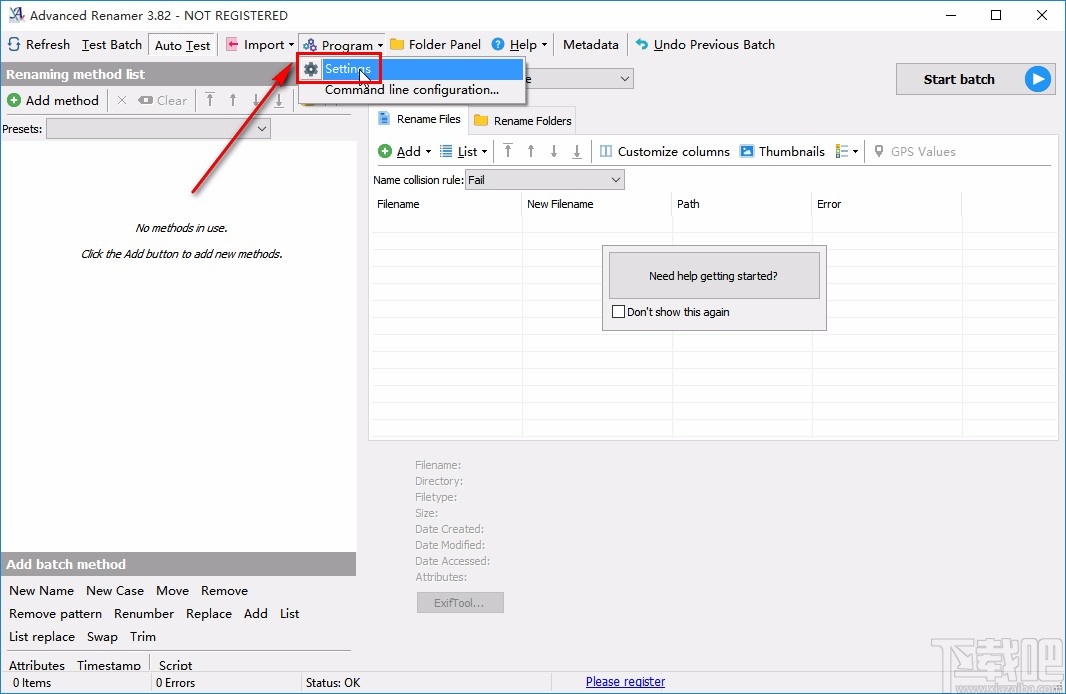The height and width of the screenshot is (694, 1066).
Task: Click the Filename column header
Action: 446,204
